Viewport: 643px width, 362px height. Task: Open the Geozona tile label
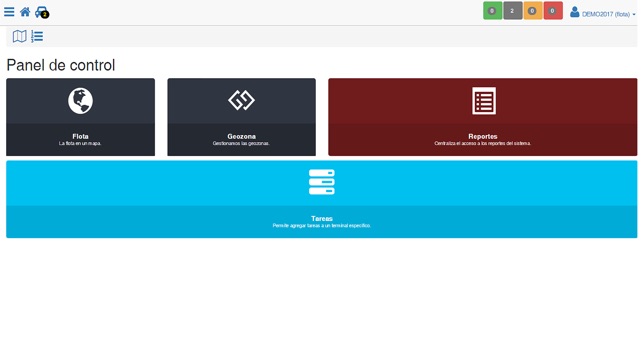242,136
